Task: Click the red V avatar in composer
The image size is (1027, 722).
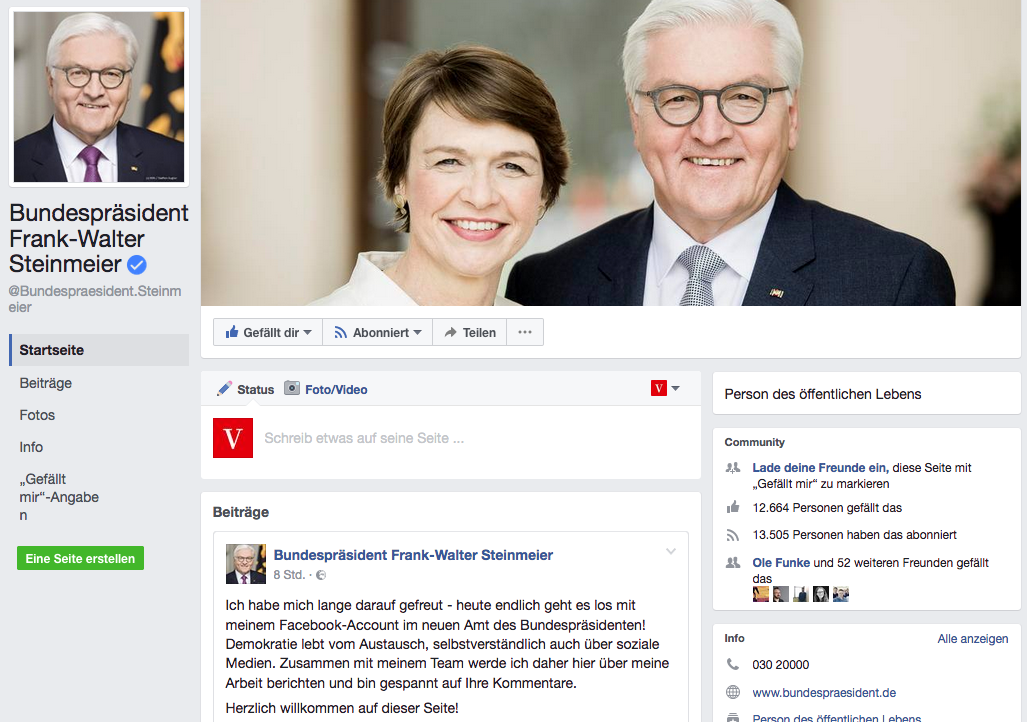Action: pyautogui.click(x=233, y=438)
